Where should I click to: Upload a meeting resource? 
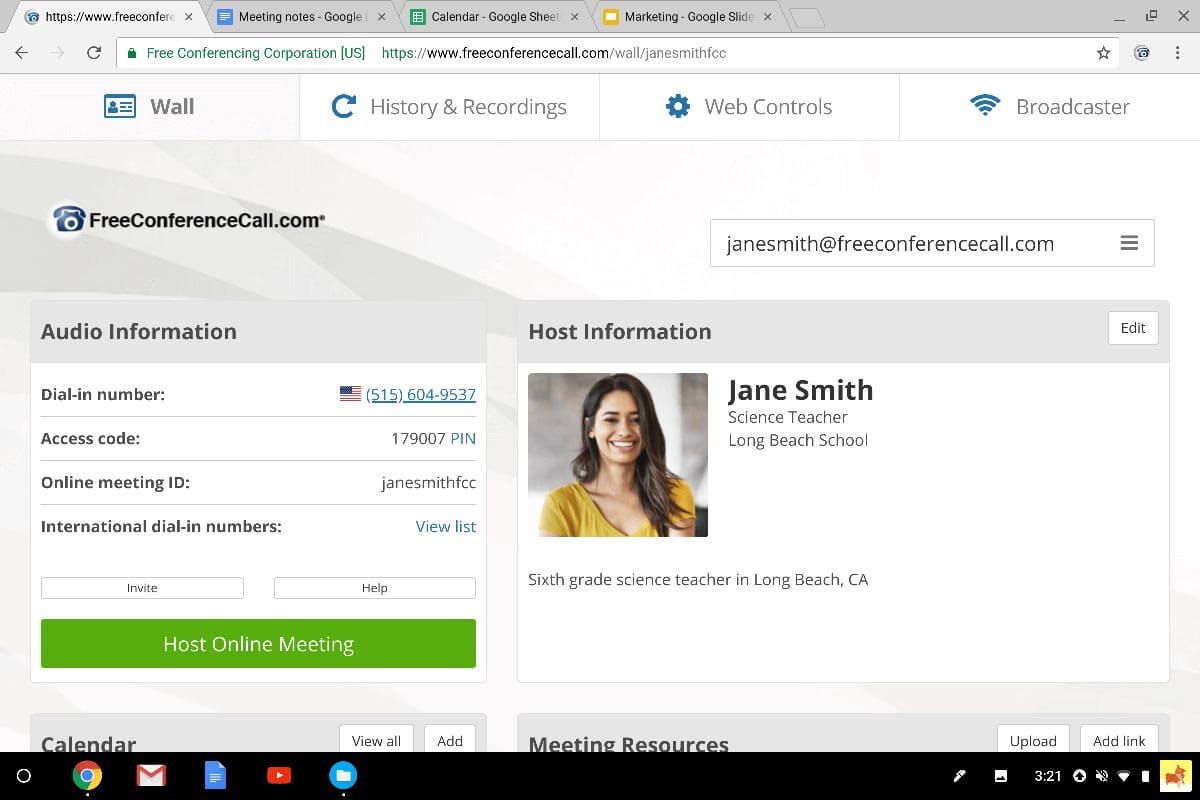(x=1033, y=740)
